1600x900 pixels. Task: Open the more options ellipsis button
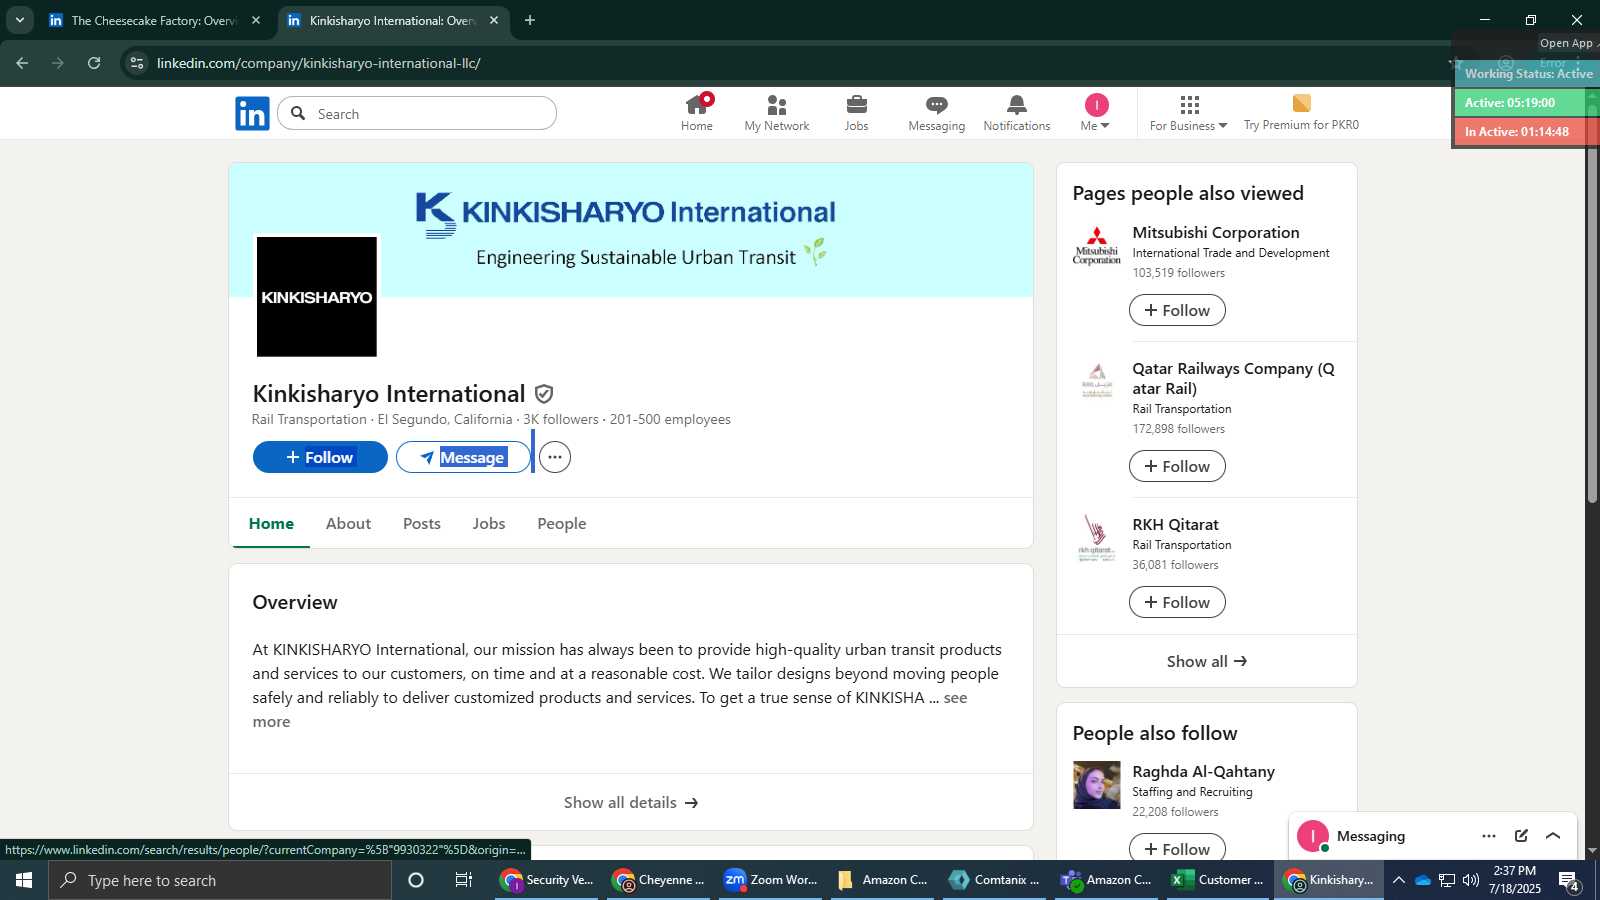(555, 457)
